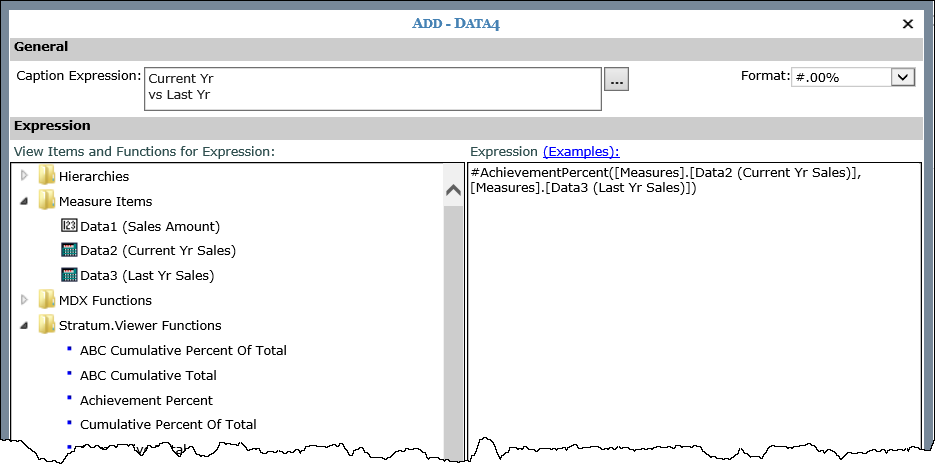Click the Hierarchies folder icon
Viewport: 935px width, 470px height.
click(x=46, y=176)
